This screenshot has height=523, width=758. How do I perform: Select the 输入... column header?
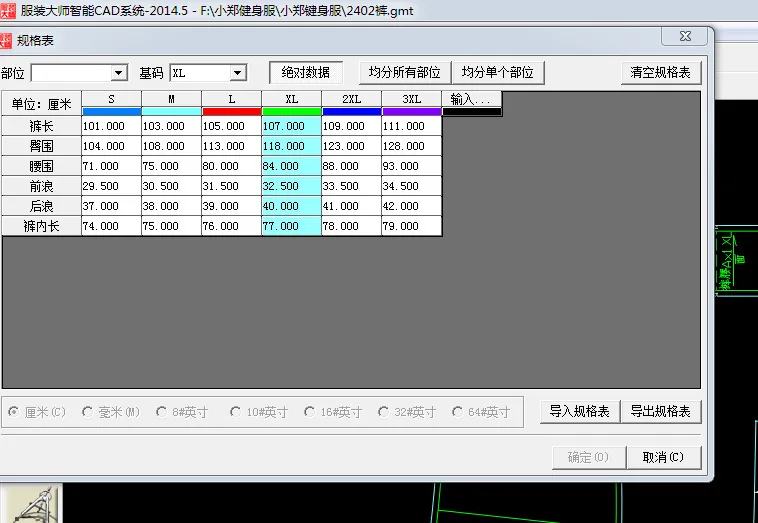(472, 99)
